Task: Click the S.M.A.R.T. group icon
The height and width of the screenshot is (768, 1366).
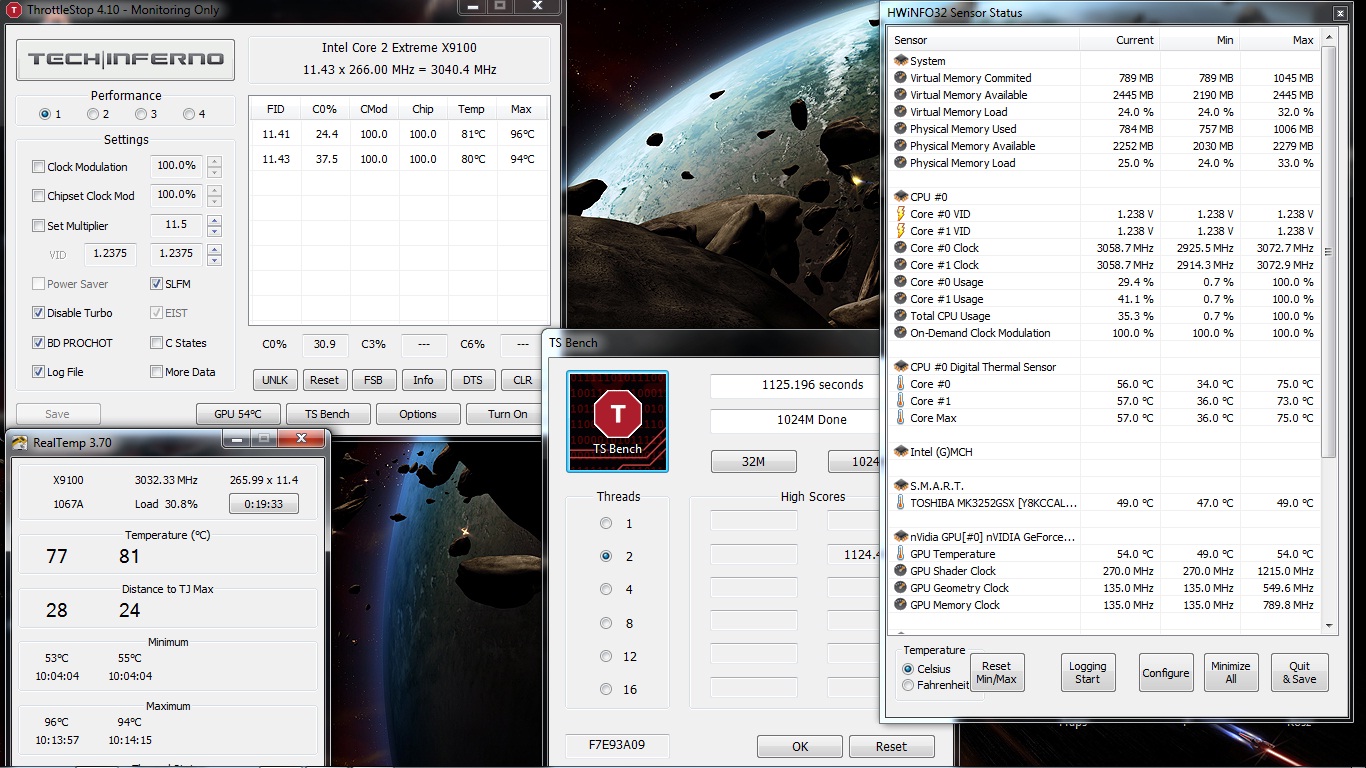Action: 901,486
